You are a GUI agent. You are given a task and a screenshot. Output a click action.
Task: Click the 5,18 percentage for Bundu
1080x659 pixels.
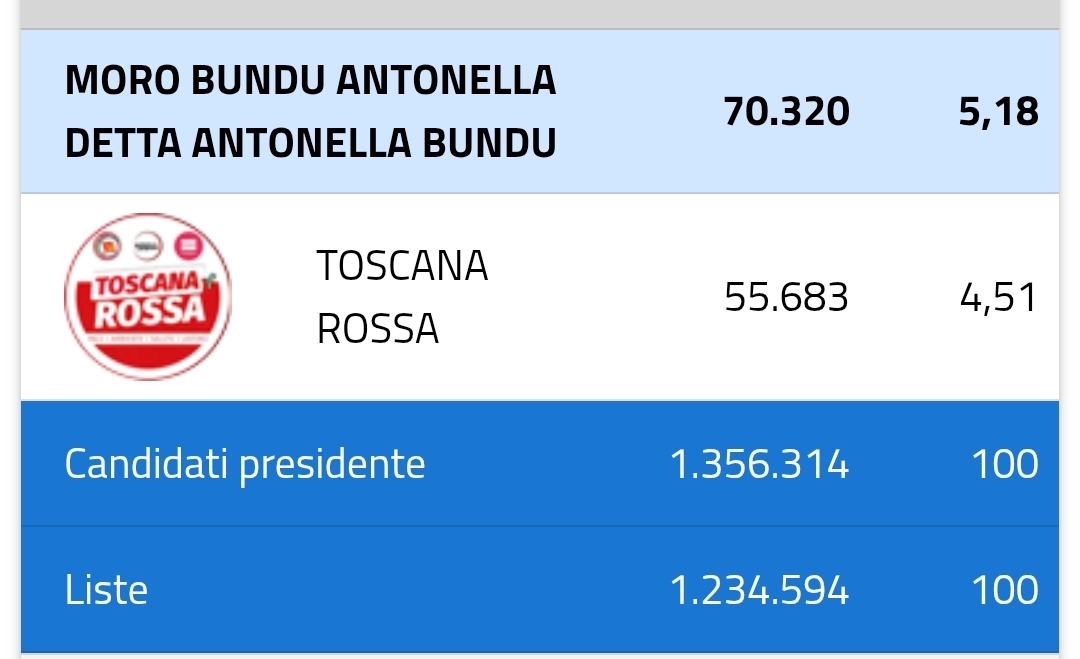(x=998, y=111)
